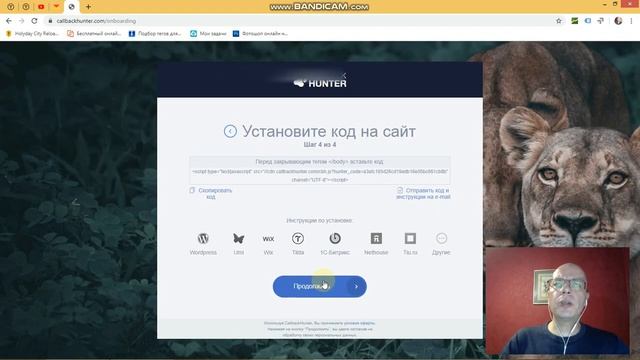Open Tilda installation instructions

[x=298, y=244]
